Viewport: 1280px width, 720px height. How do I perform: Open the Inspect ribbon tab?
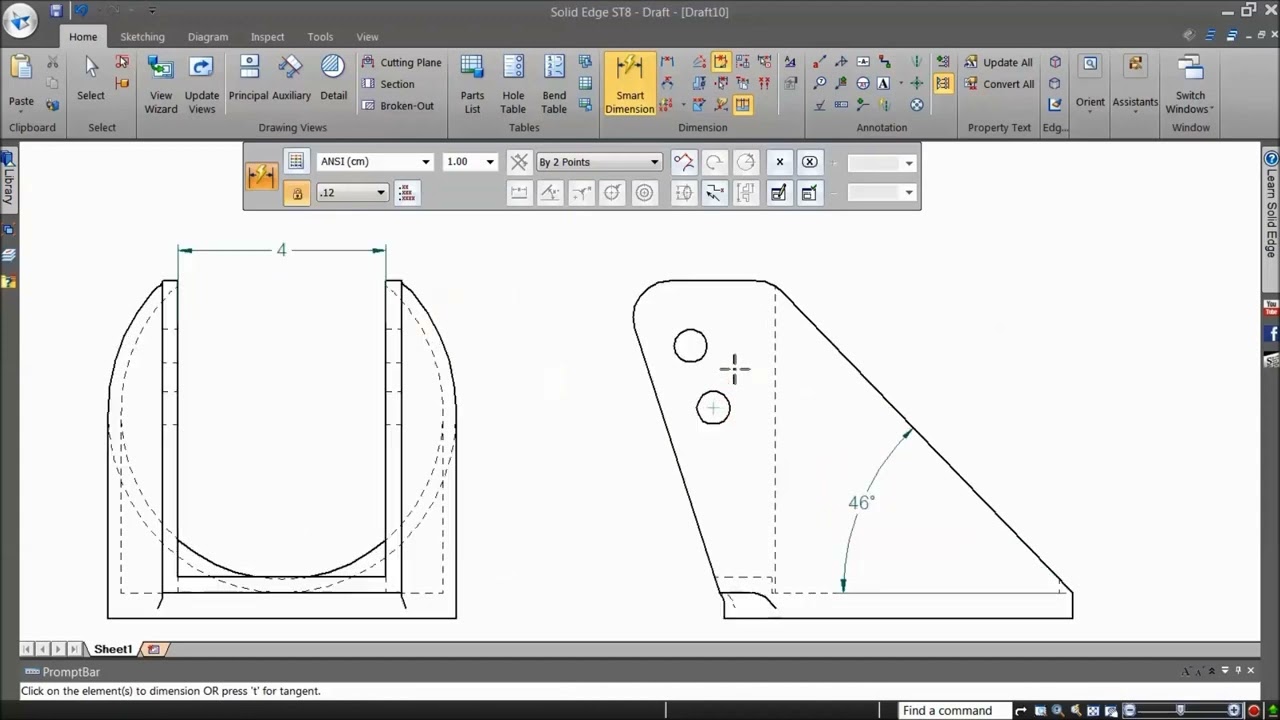[x=267, y=37]
